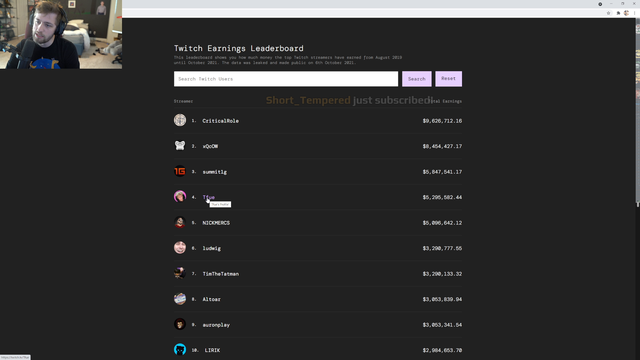
Task: Open summit1g streamer link
Action: [x=215, y=172]
